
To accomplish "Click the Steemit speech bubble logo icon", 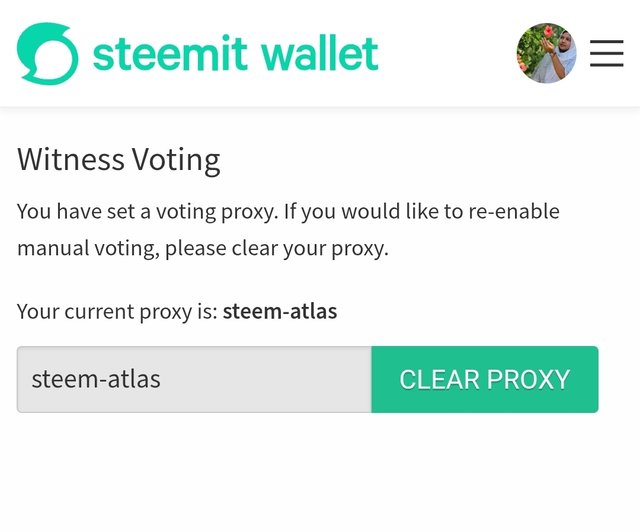I will pos(46,53).
